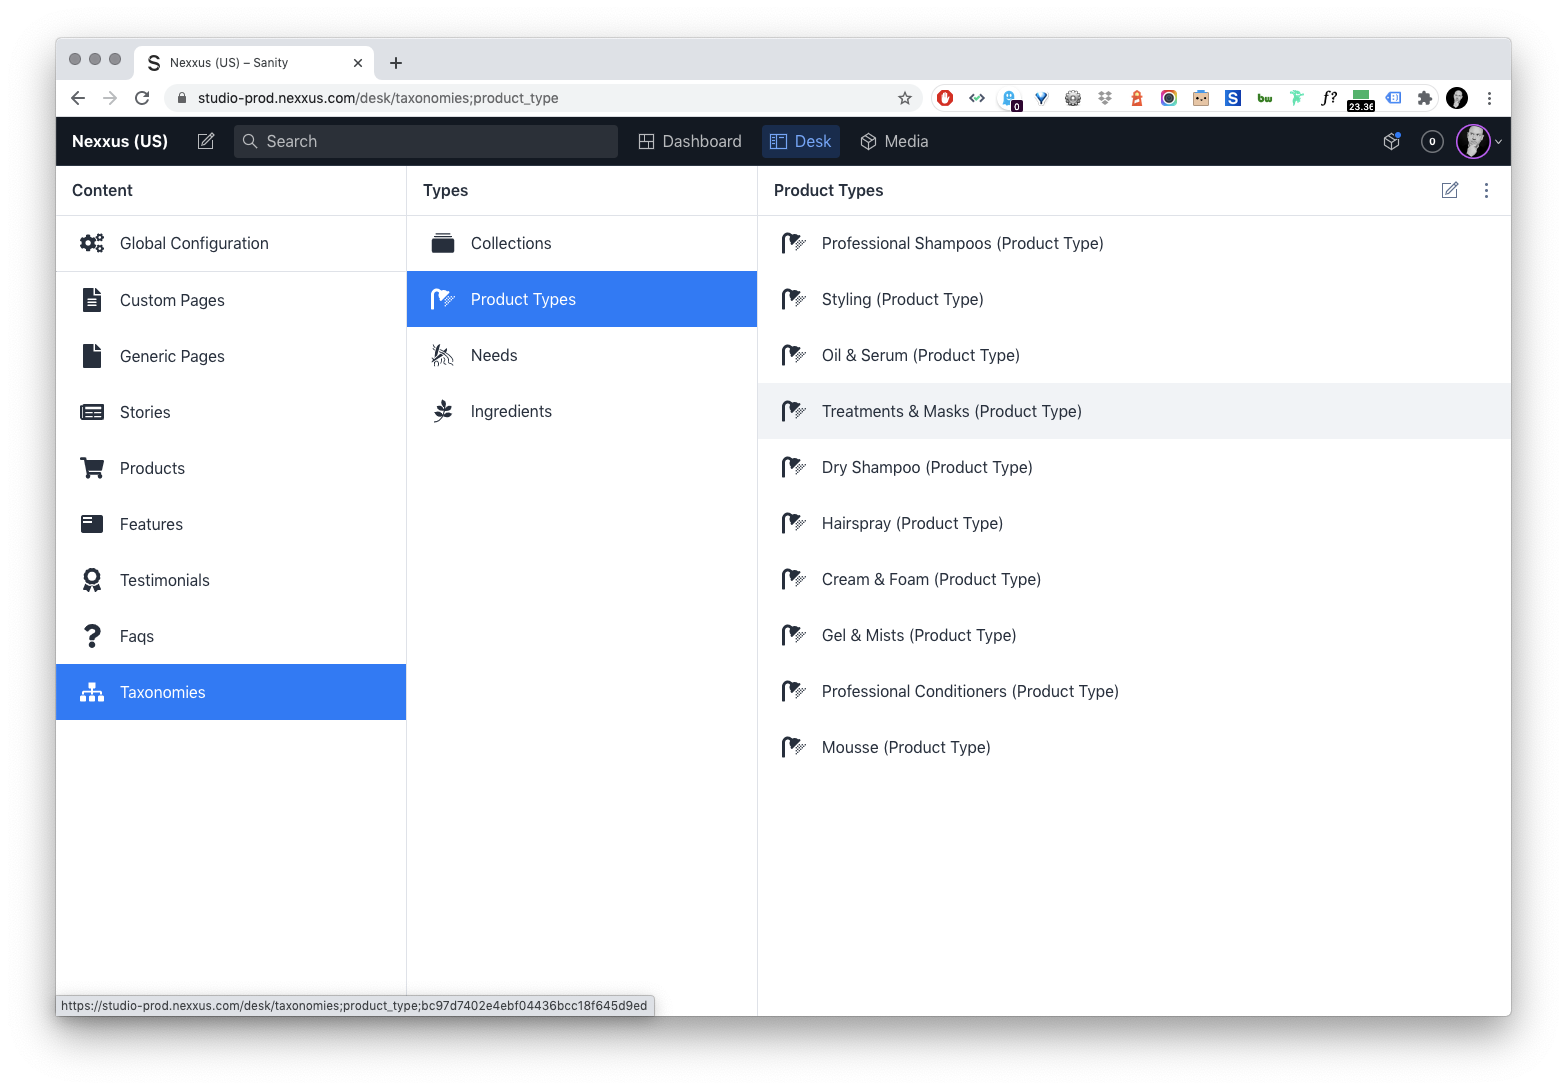Image resolution: width=1567 pixels, height=1090 pixels.
Task: Click the compose new document icon beside Nexxus (US)
Action: click(206, 141)
